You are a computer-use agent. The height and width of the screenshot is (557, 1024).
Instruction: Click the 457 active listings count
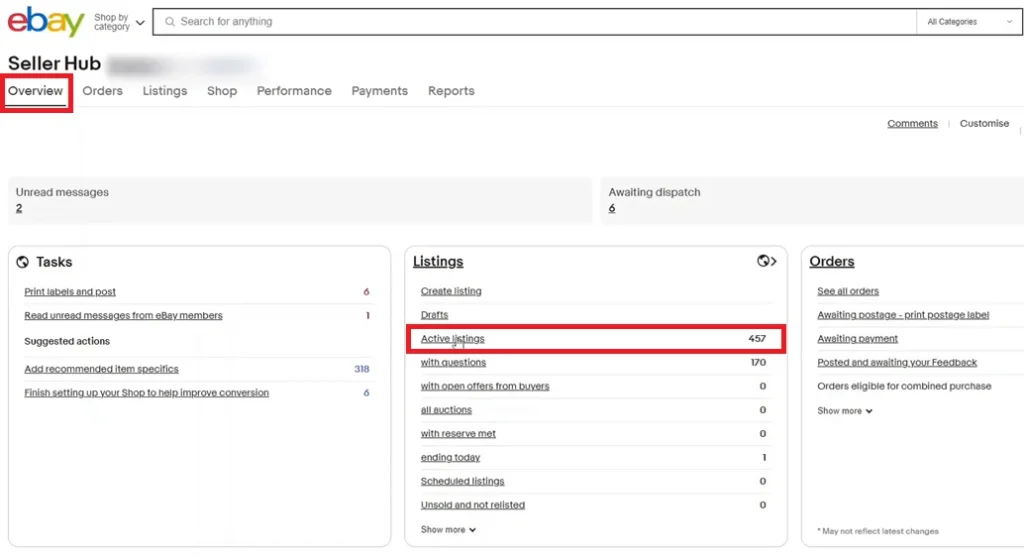tap(757, 338)
